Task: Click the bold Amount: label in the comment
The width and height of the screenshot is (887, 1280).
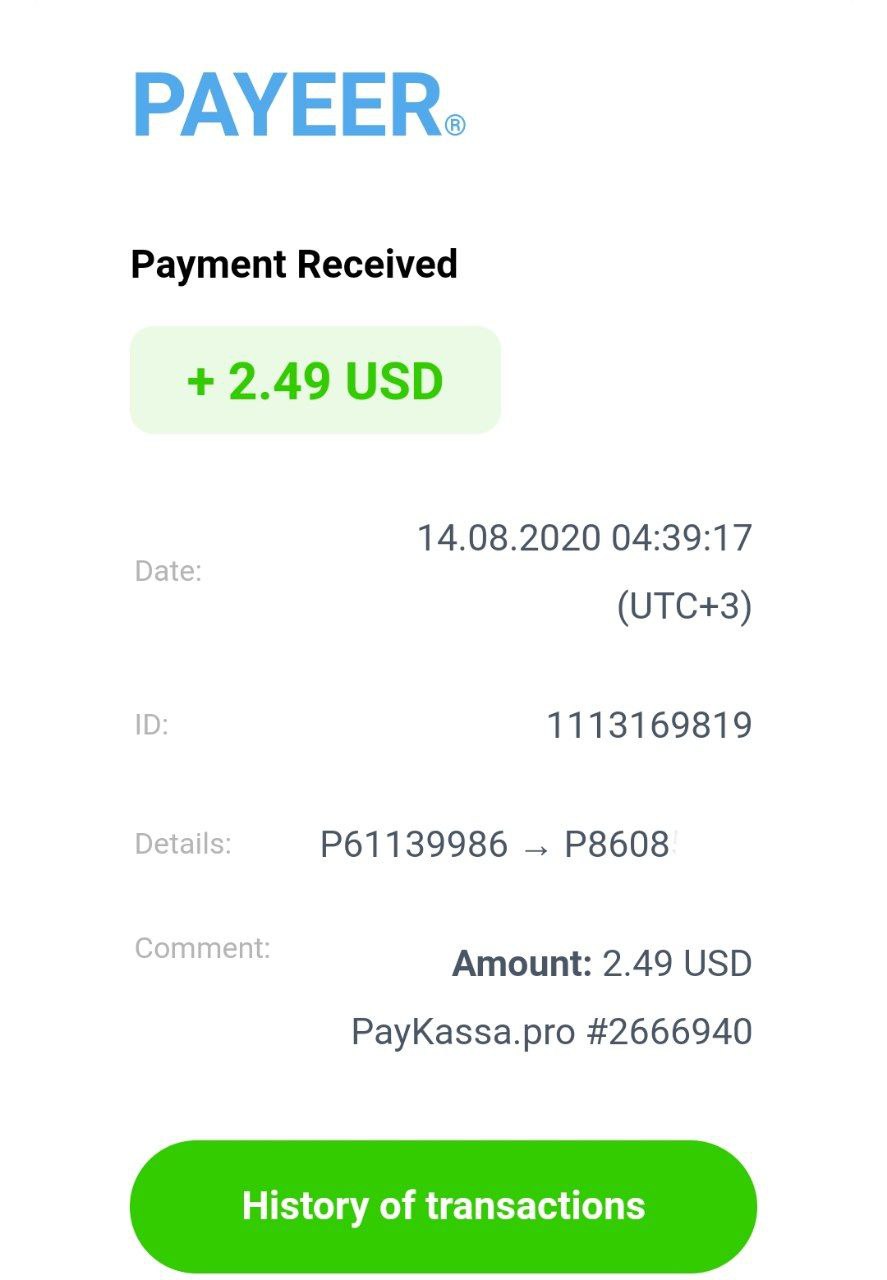Action: (x=522, y=964)
